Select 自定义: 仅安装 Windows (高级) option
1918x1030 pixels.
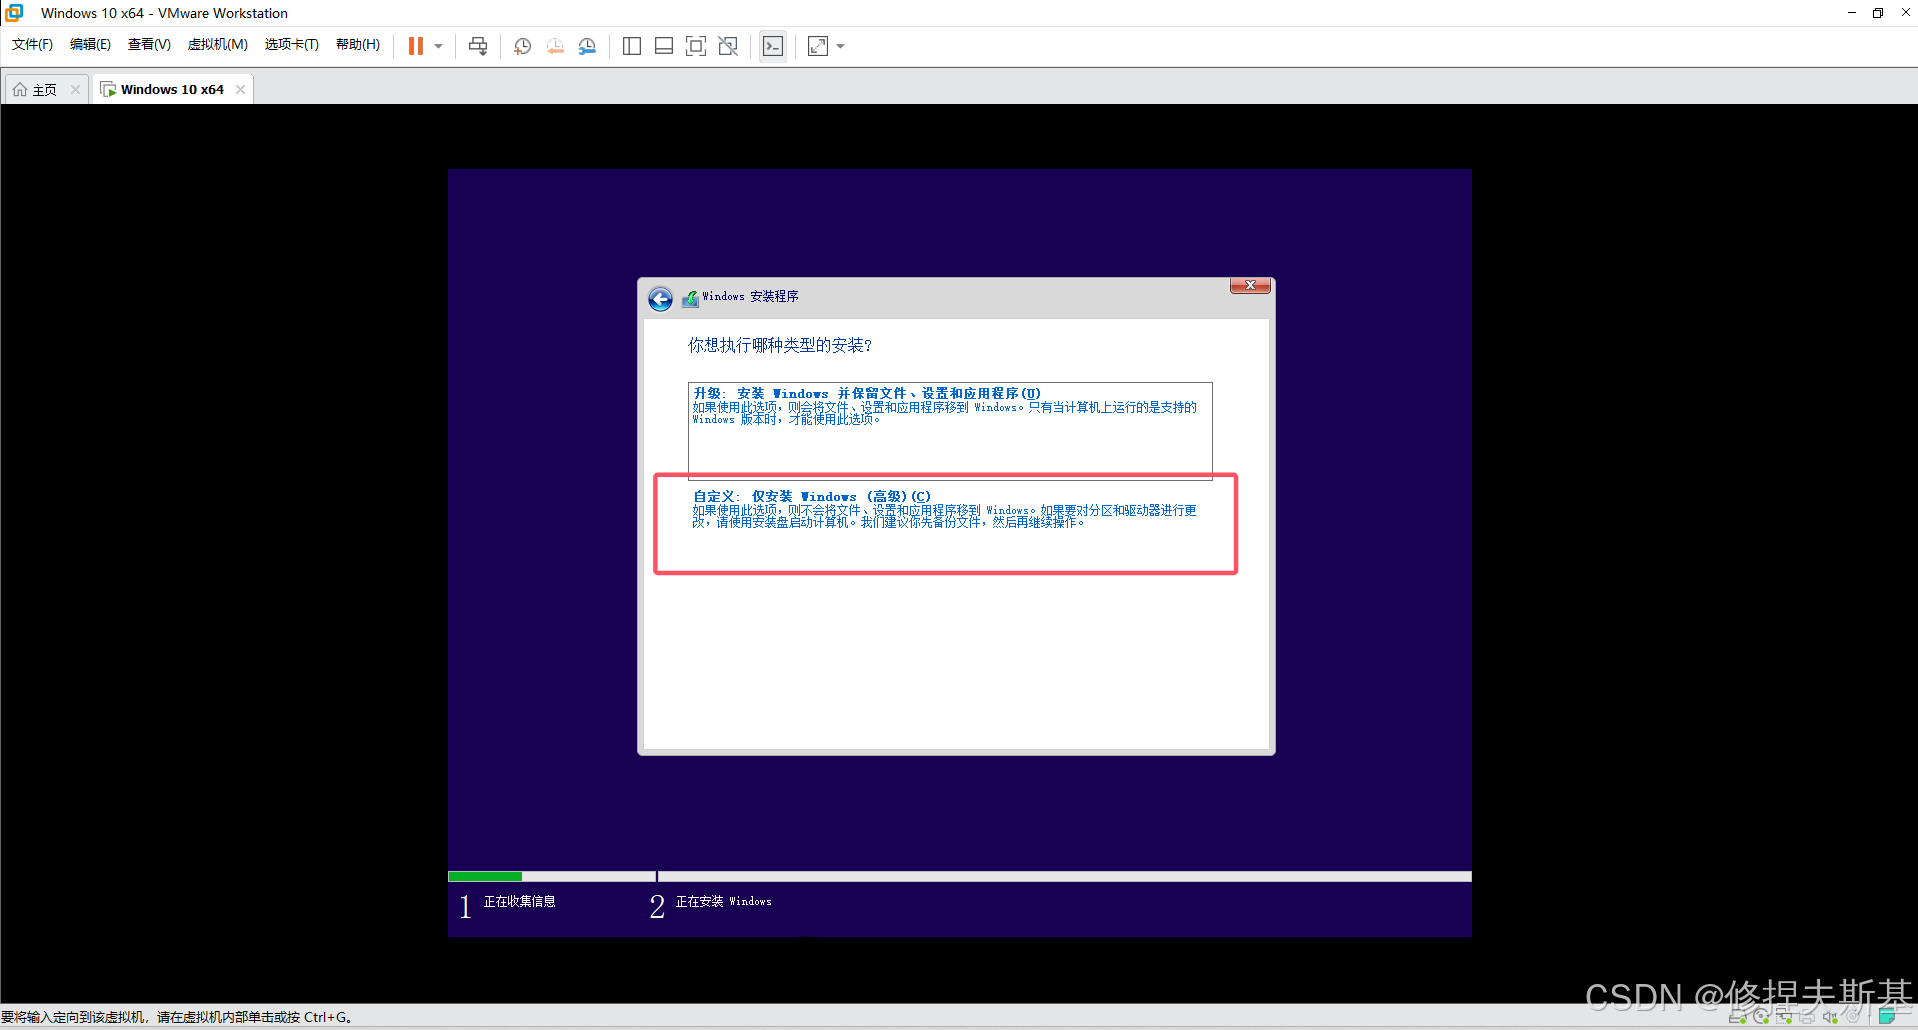tap(945, 522)
